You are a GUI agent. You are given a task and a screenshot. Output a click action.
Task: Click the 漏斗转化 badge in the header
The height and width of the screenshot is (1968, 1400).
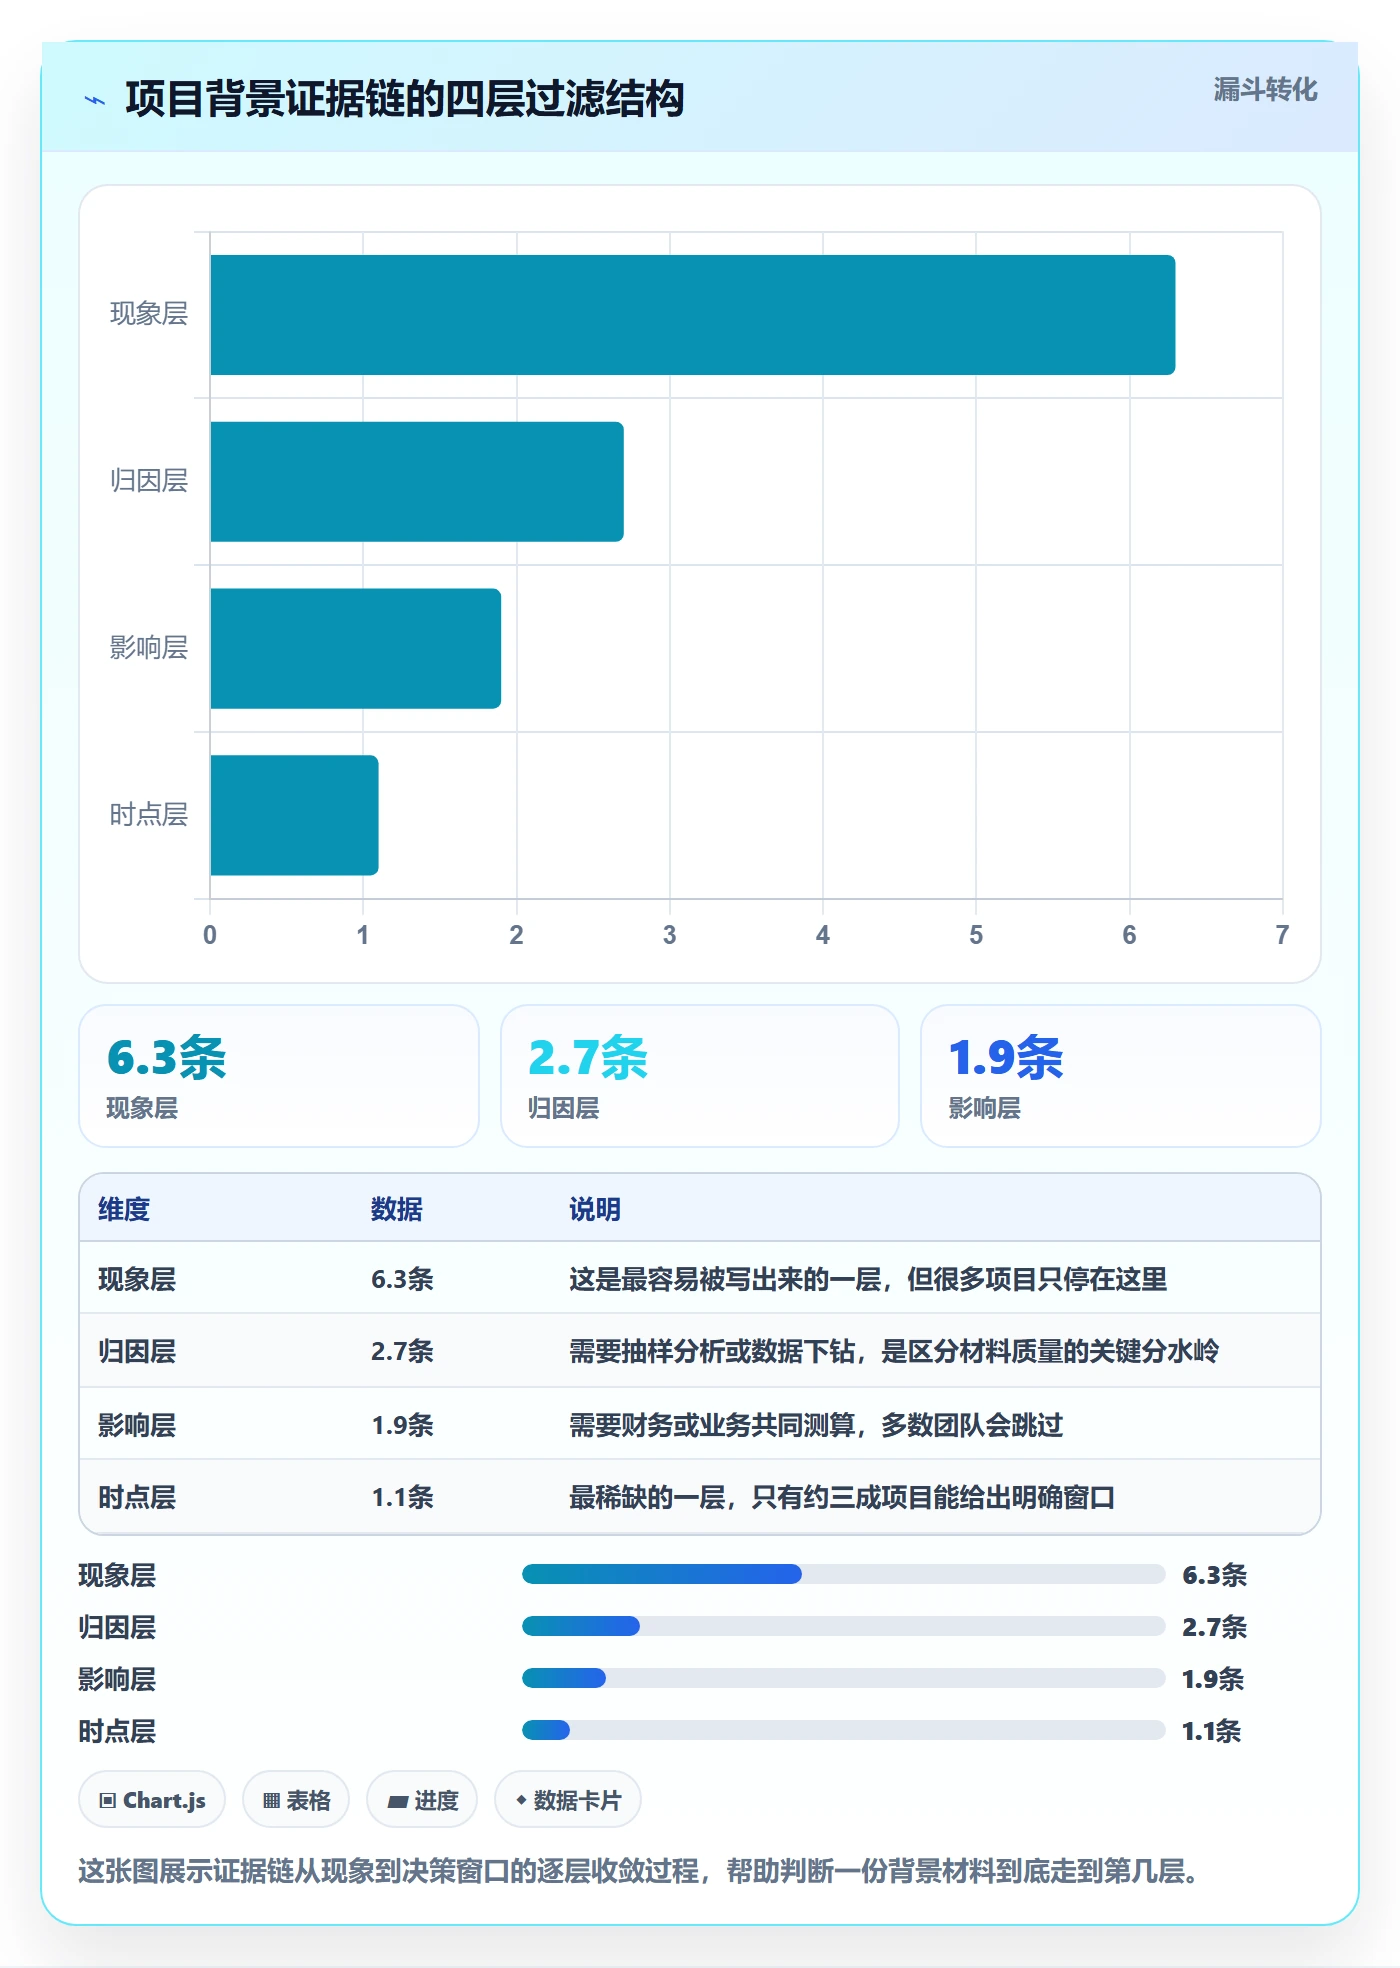[1265, 90]
